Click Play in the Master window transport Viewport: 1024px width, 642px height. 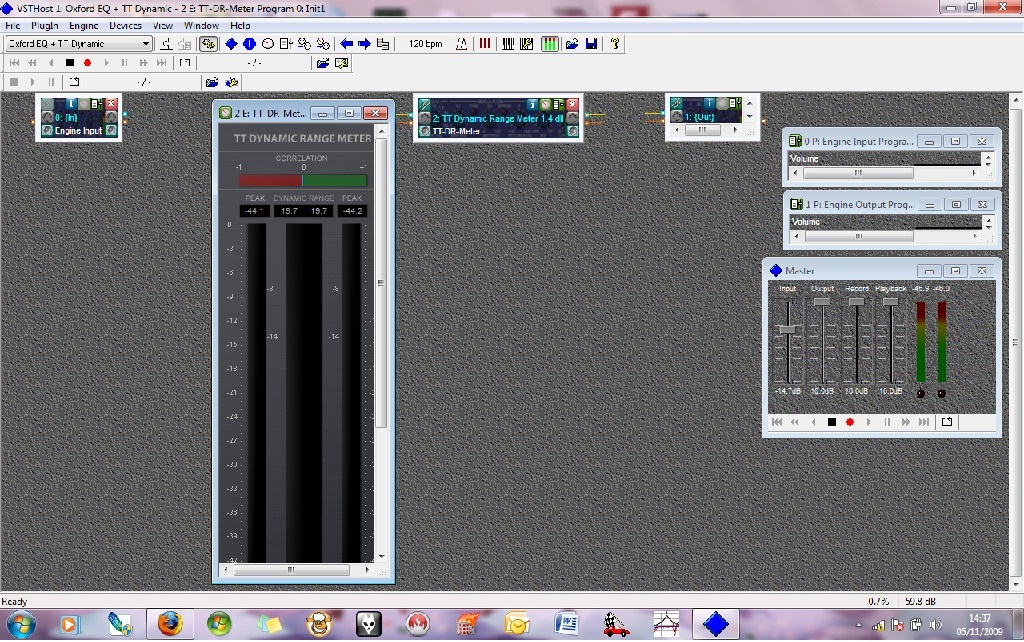coord(869,422)
